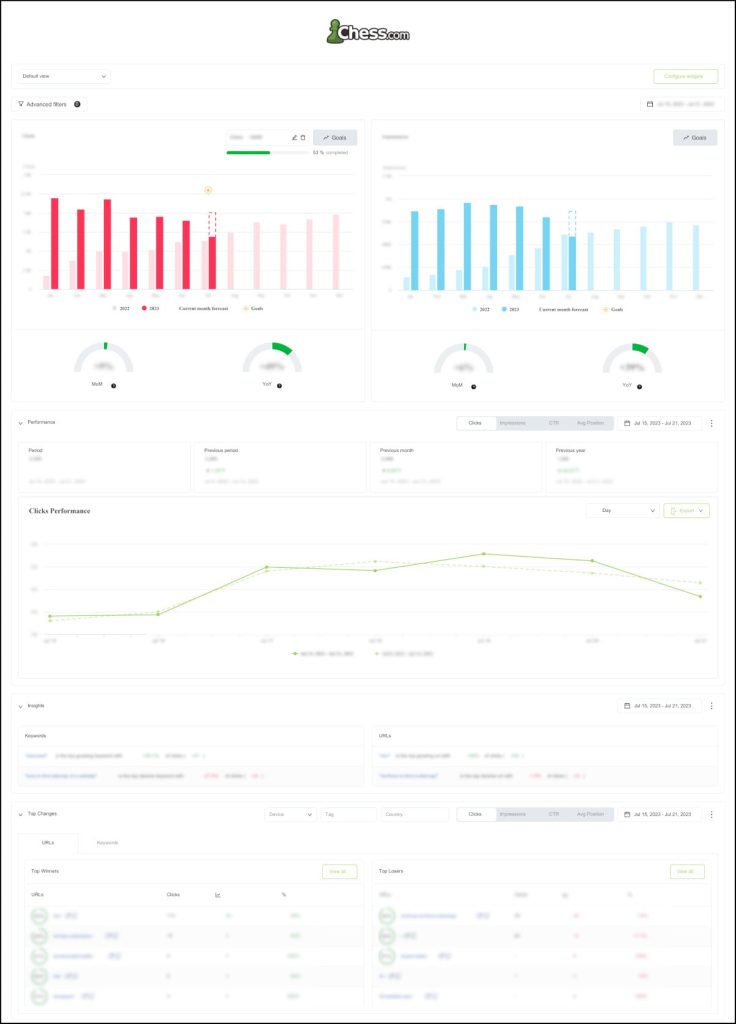Click the info badge beside Advanced filters
The image size is (736, 1024).
77,104
